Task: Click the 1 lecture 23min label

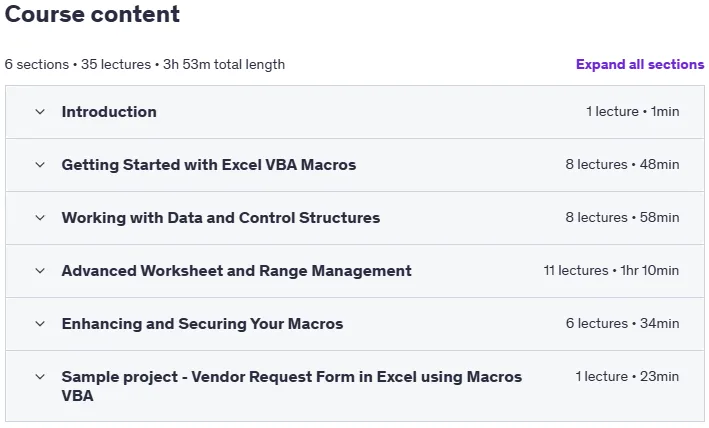Action: [x=627, y=376]
